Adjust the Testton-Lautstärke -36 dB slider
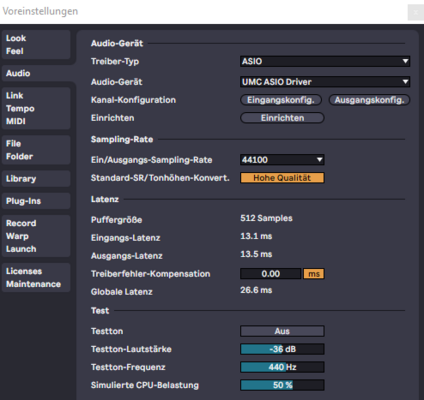 (282, 349)
